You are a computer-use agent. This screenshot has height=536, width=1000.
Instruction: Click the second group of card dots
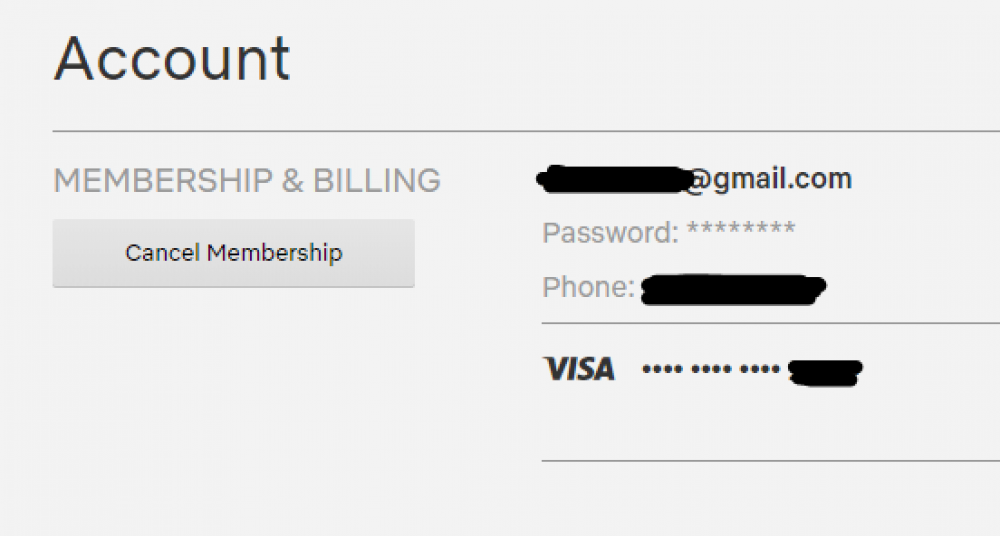711,370
